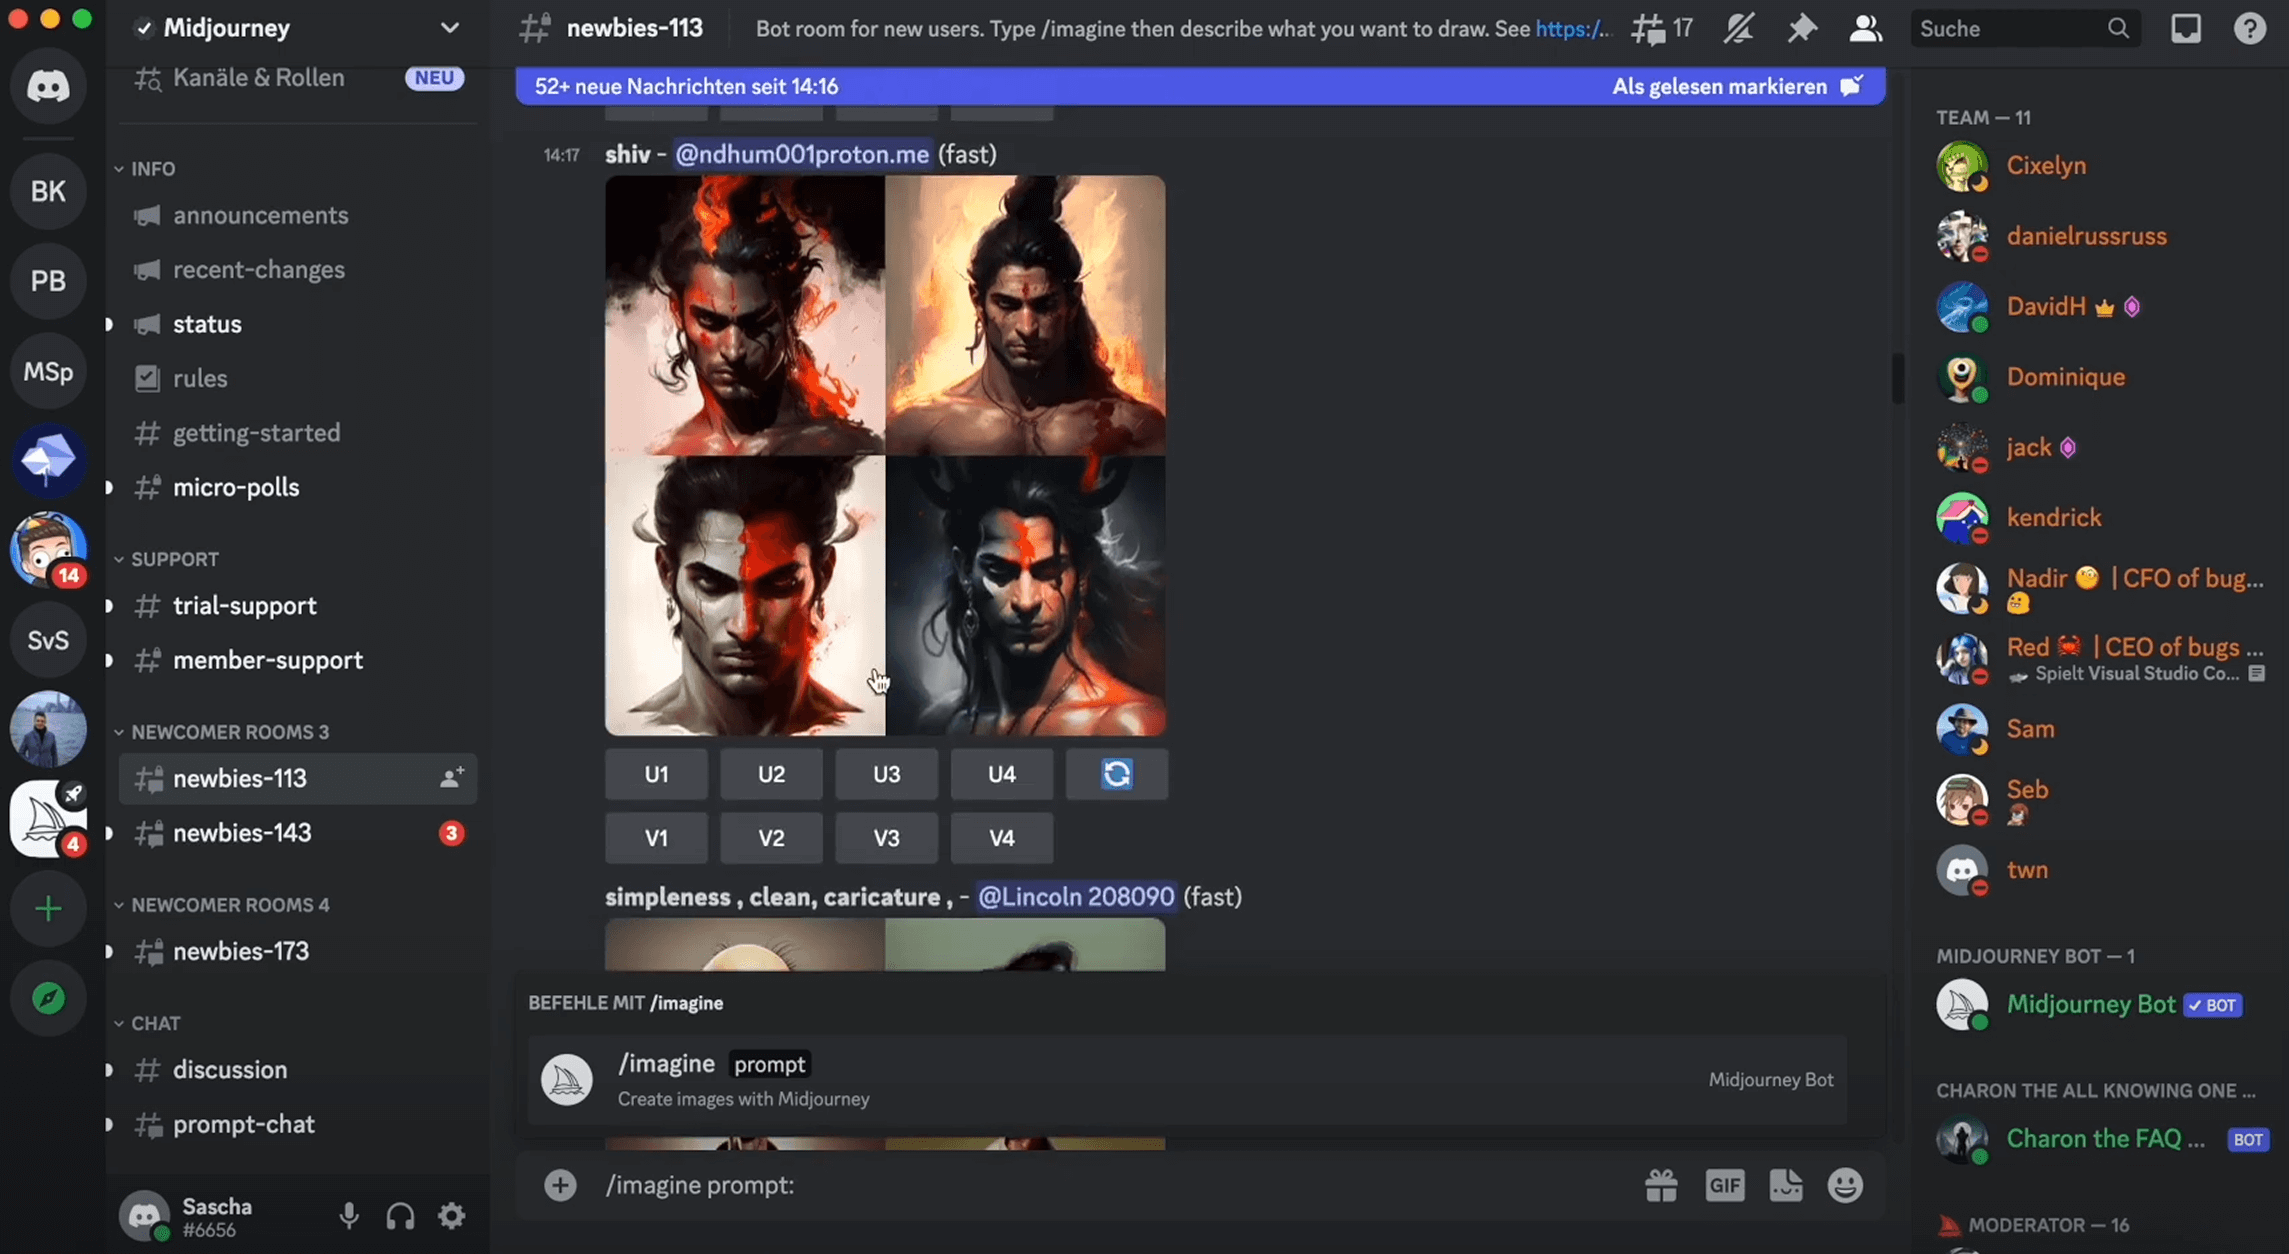Regenerate images with refresh button

(x=1116, y=774)
